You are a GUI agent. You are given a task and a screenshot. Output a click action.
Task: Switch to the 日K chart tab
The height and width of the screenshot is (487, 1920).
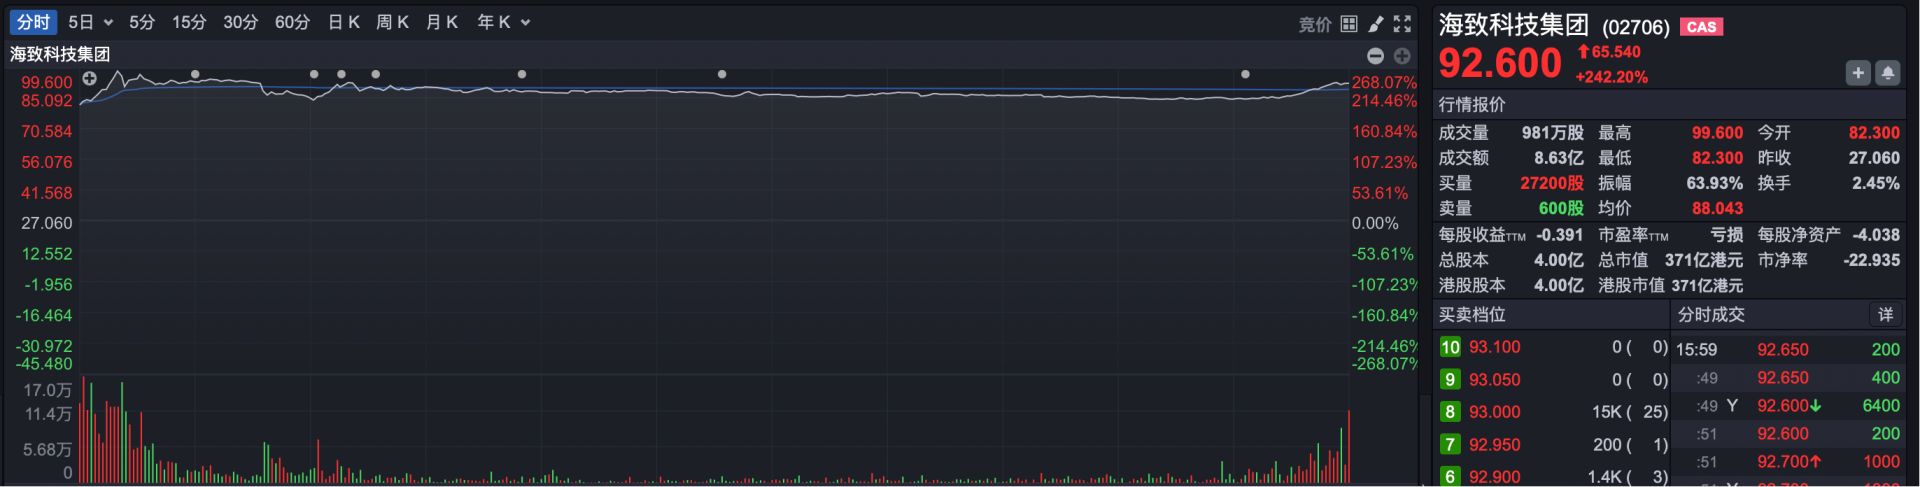[x=343, y=22]
